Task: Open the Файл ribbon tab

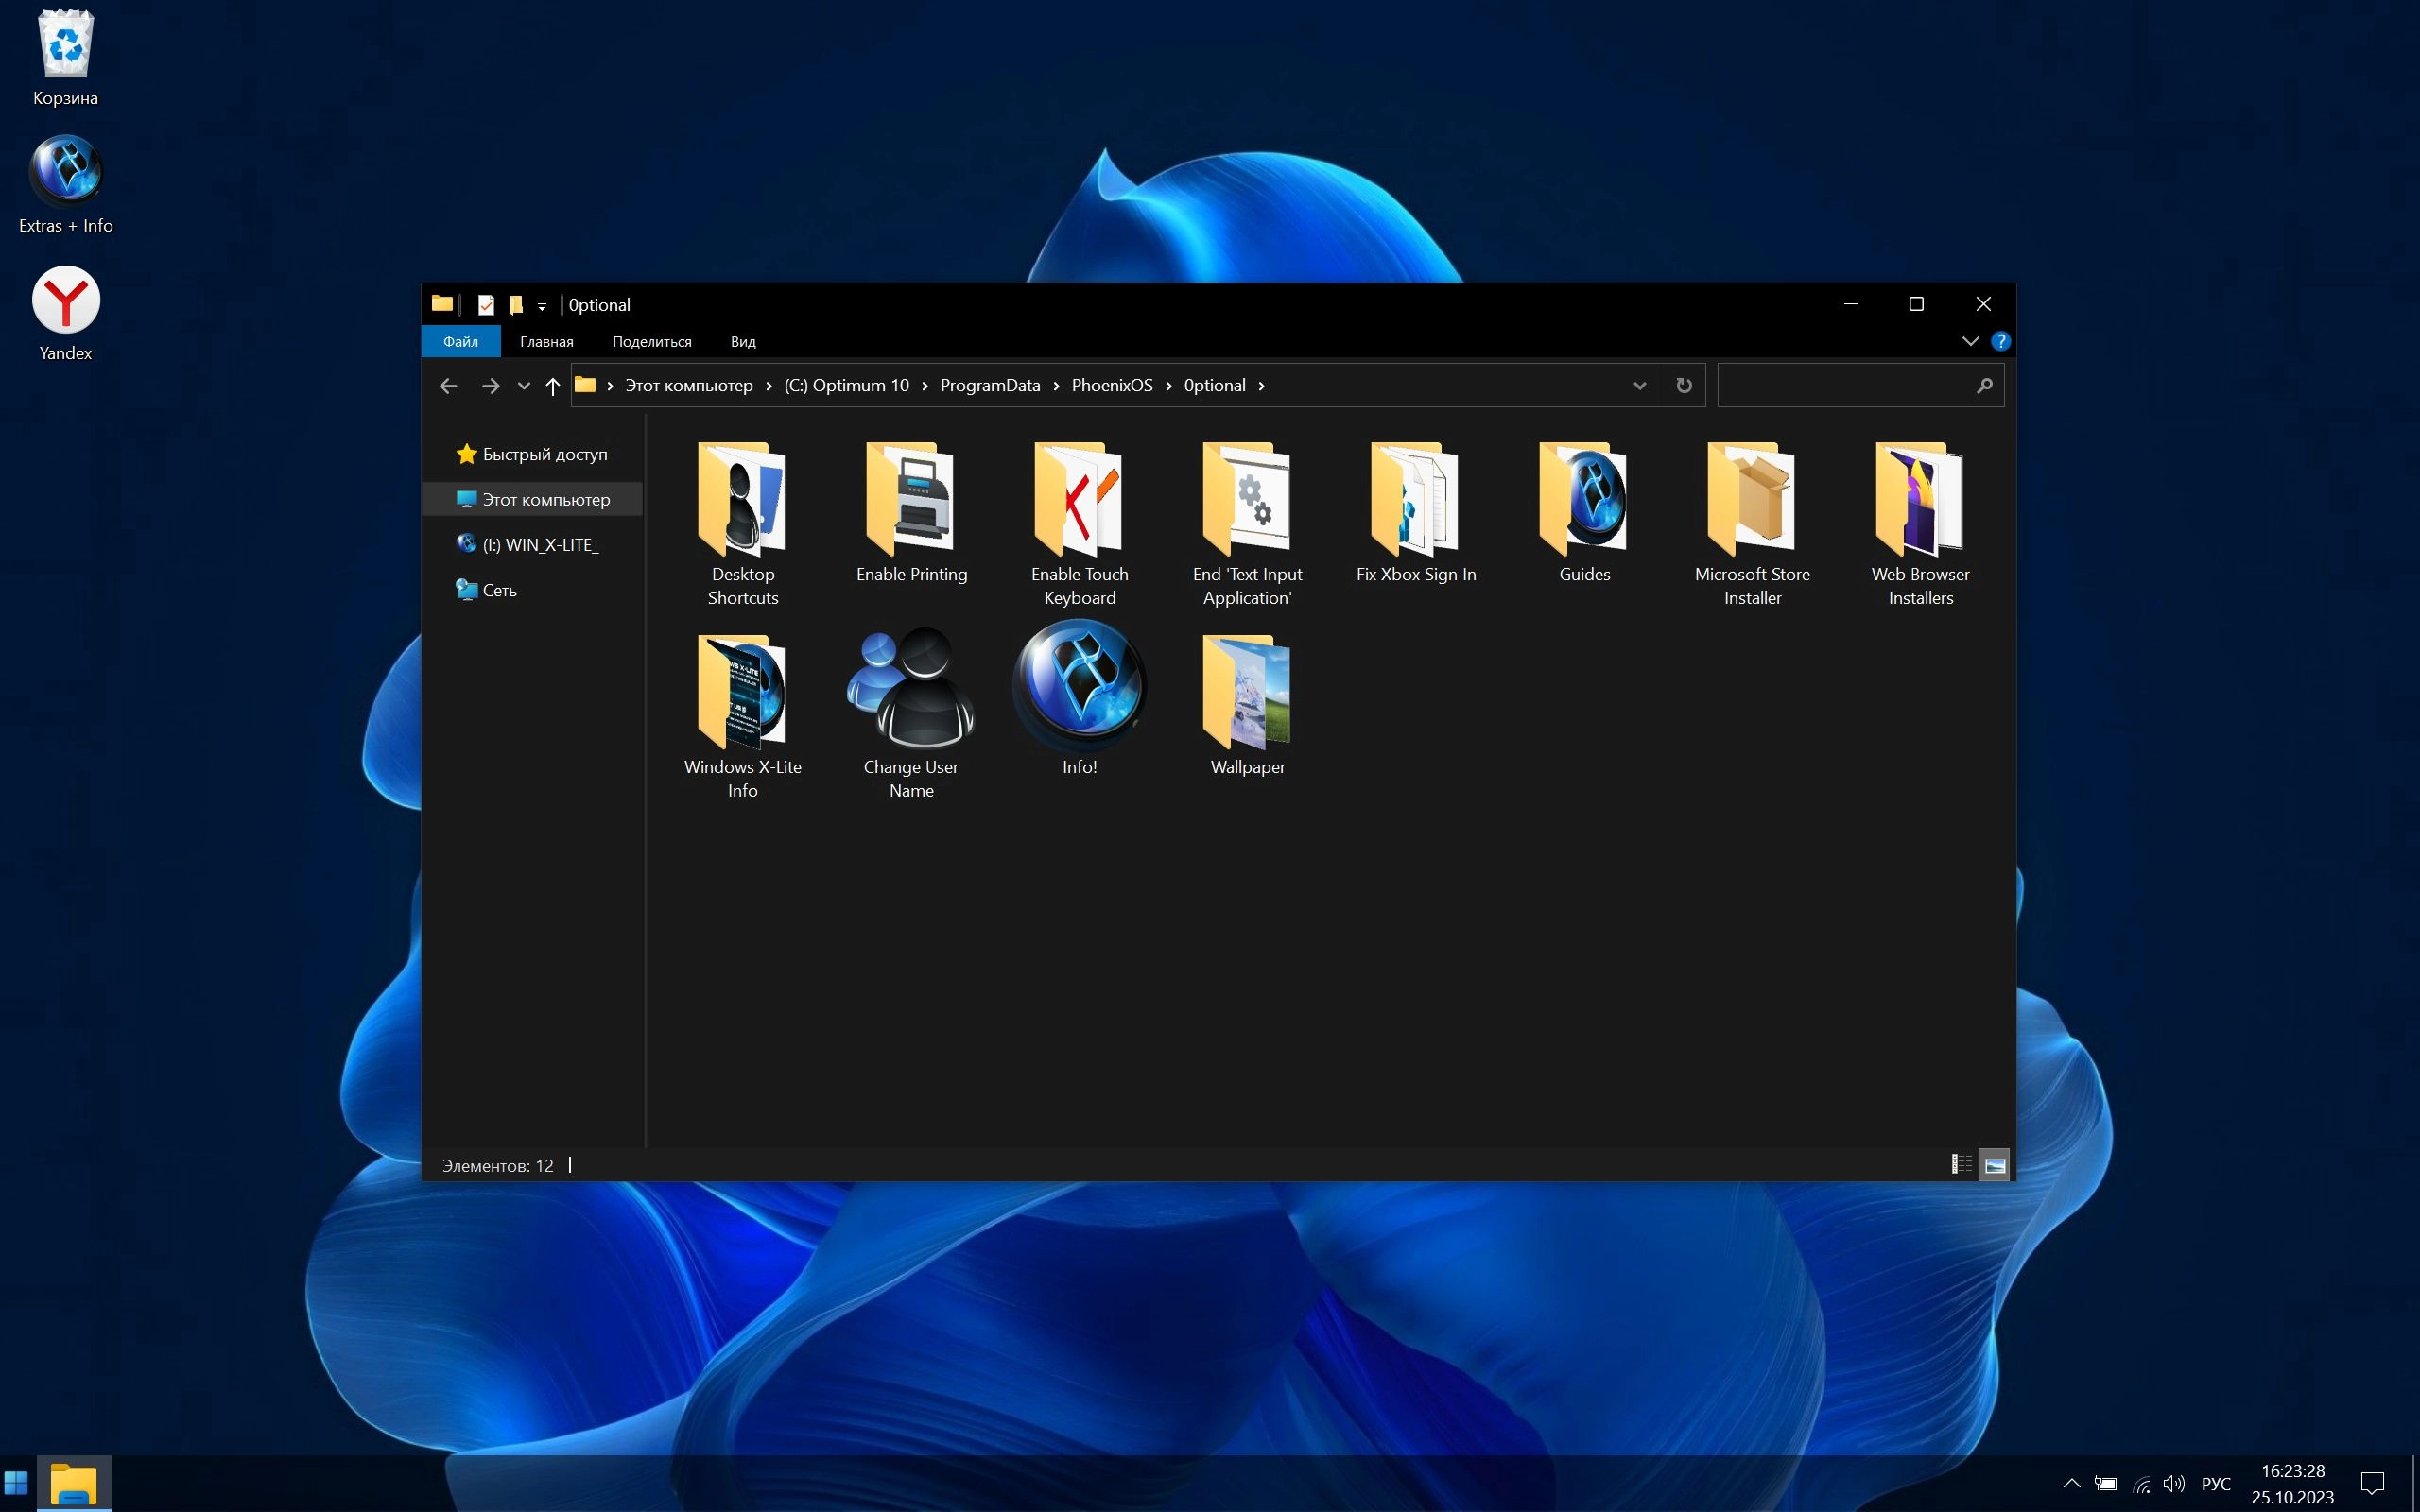Action: (x=461, y=342)
